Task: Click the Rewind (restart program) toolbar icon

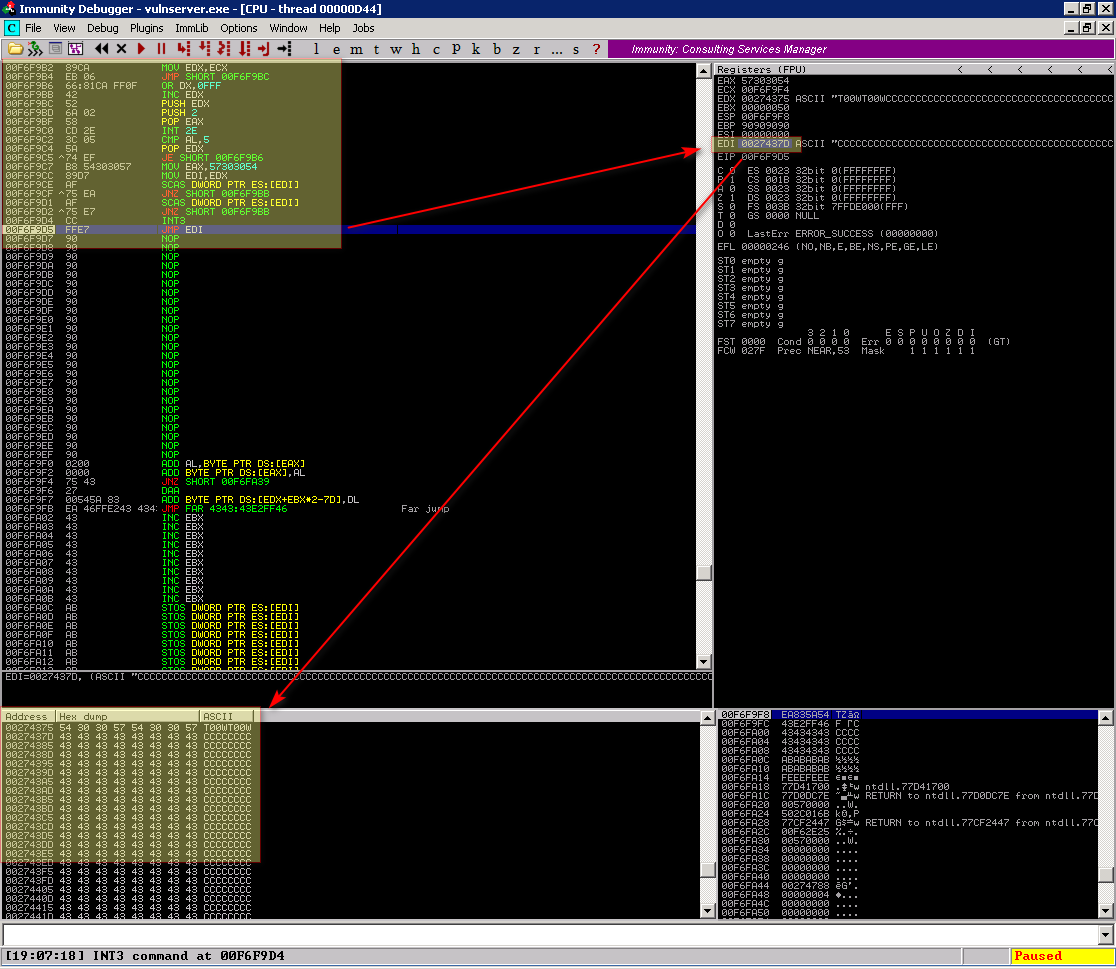Action: point(102,49)
